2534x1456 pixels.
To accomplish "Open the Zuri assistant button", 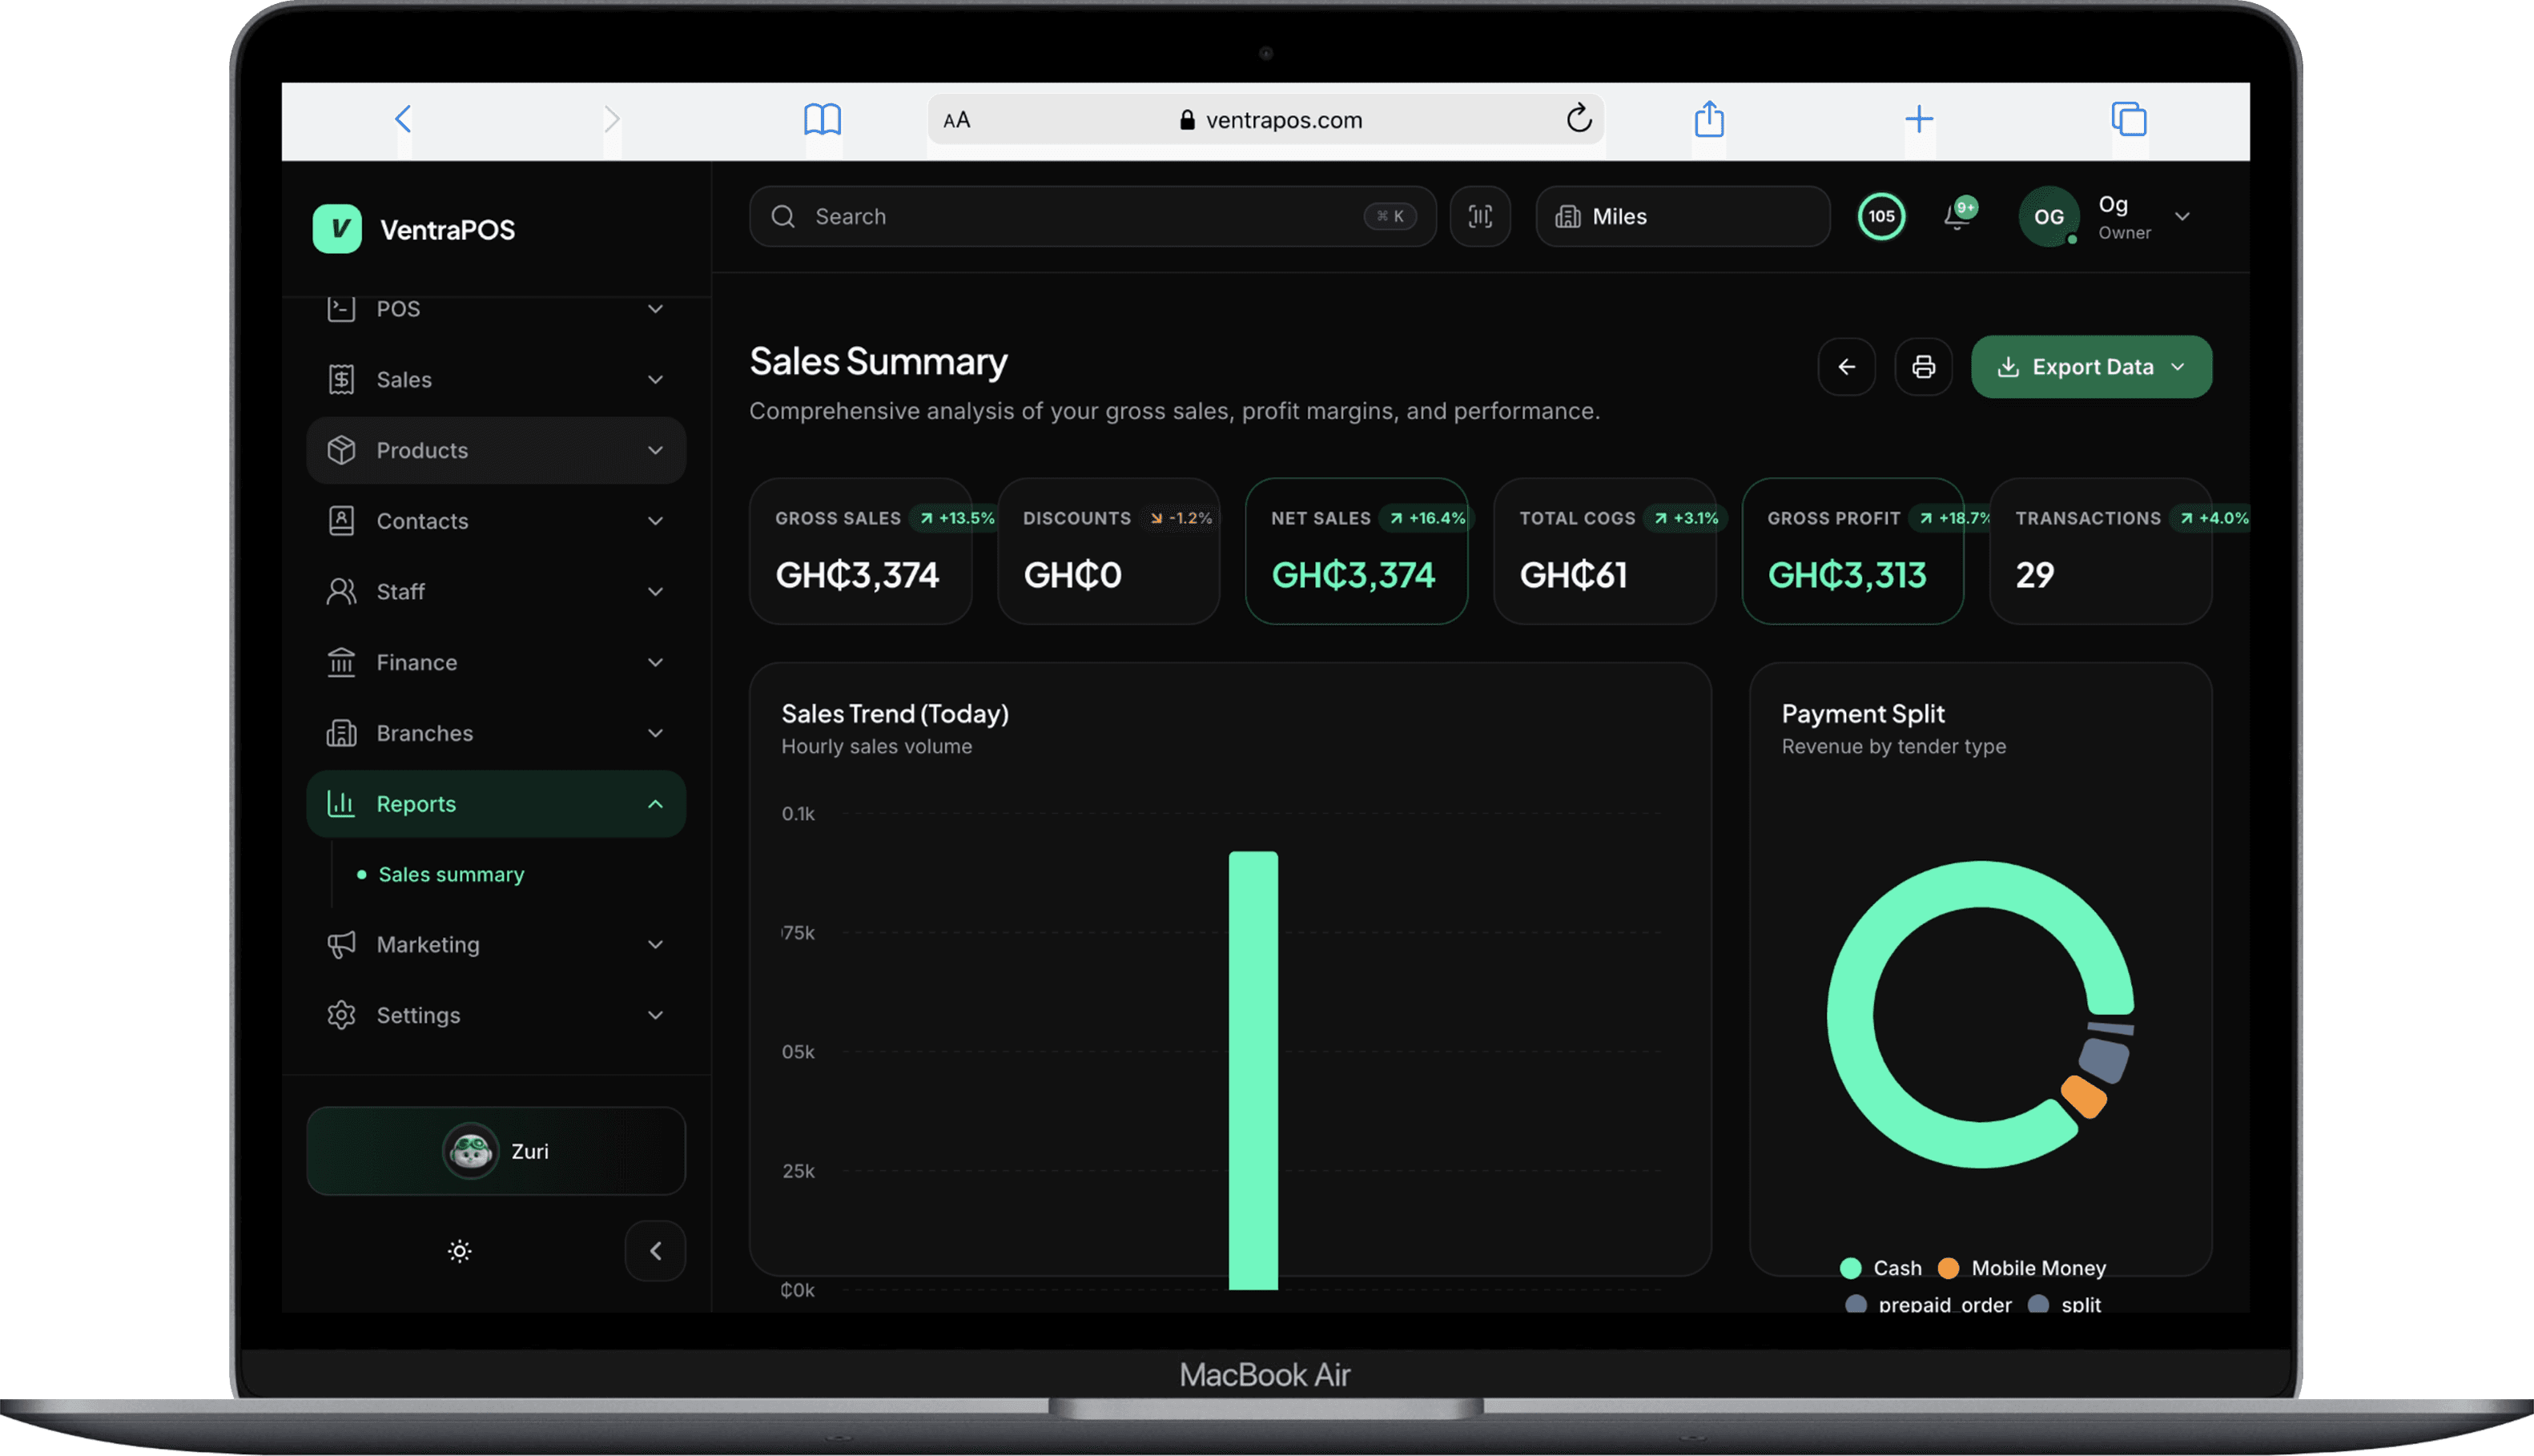I will pyautogui.click(x=496, y=1151).
